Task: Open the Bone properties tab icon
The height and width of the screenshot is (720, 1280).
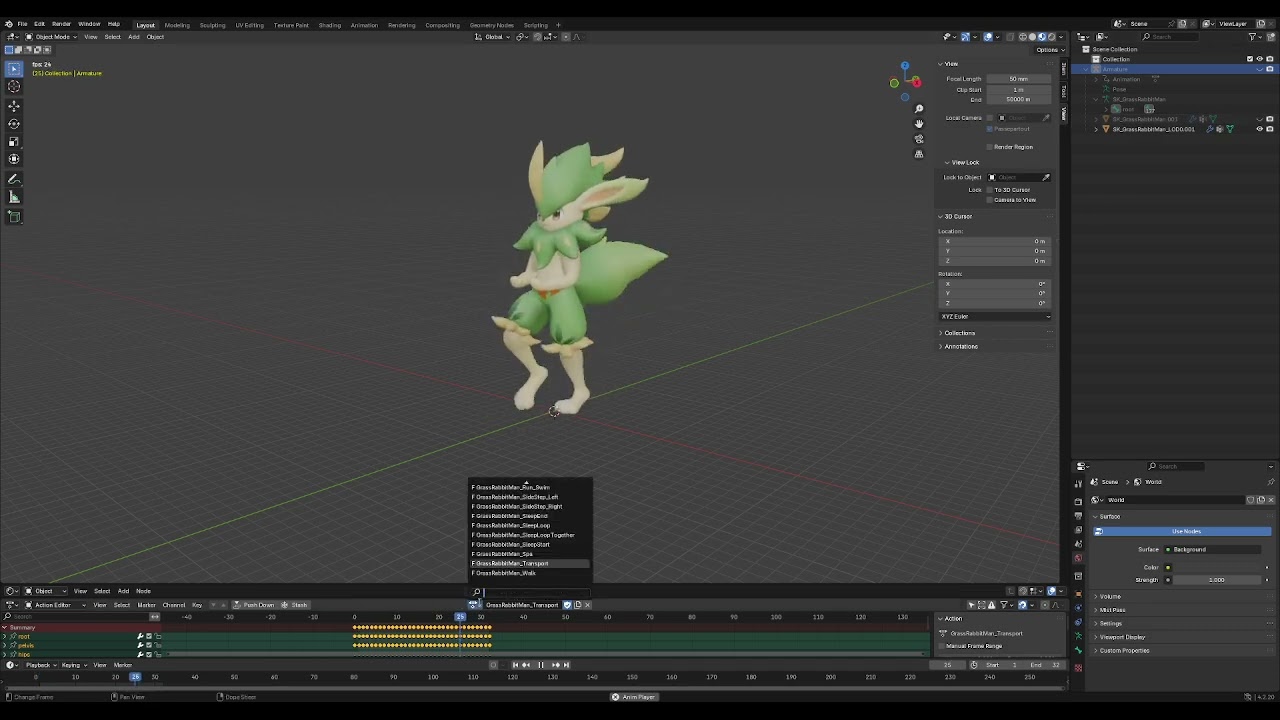Action: coord(1078,652)
